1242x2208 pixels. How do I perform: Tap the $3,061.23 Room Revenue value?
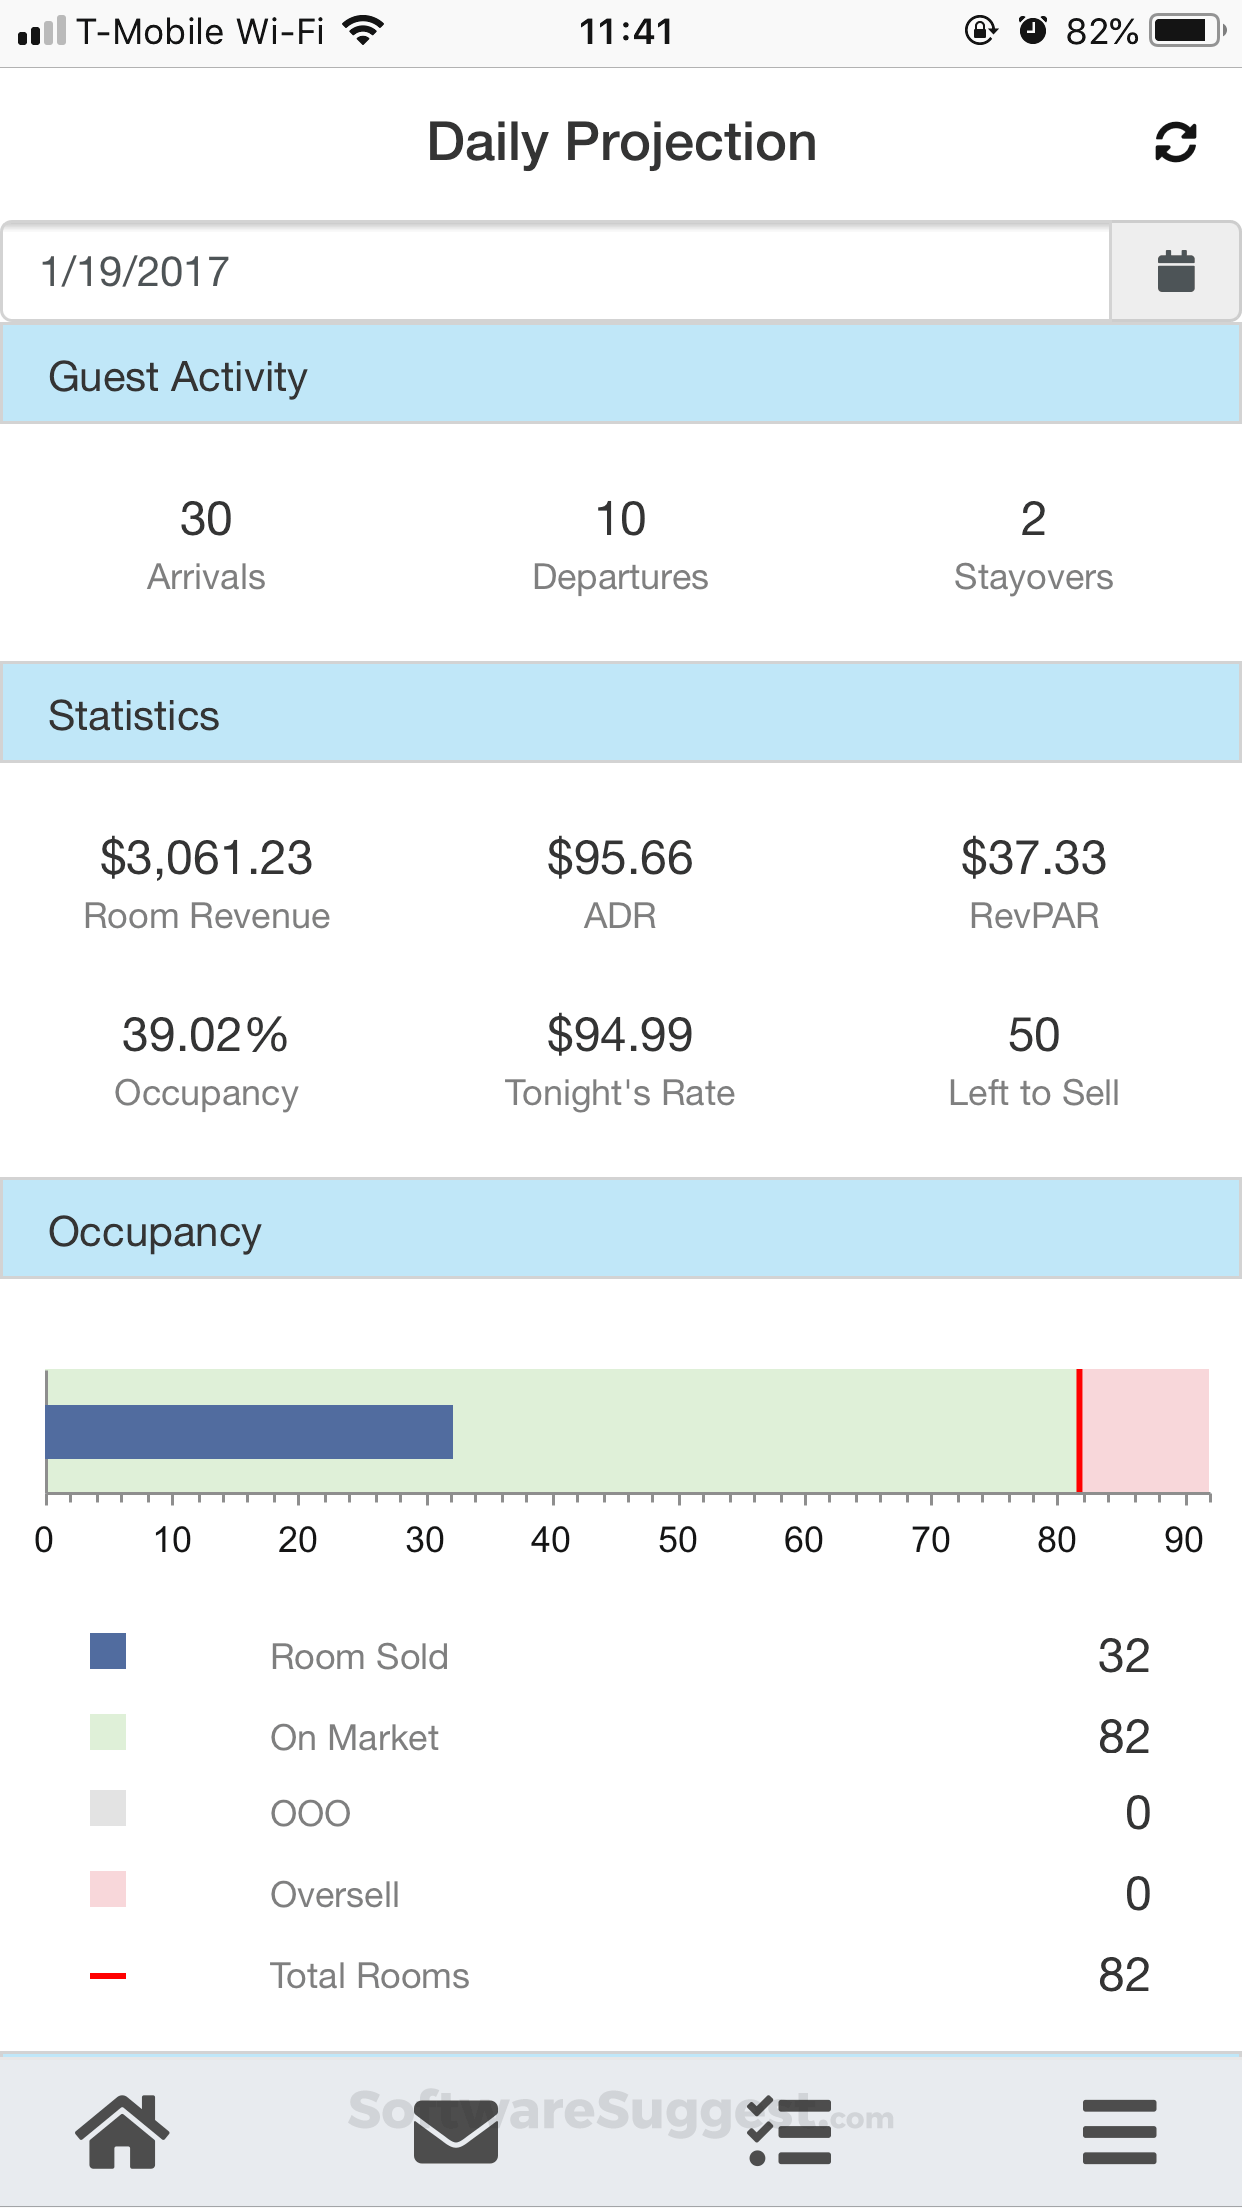coord(206,859)
